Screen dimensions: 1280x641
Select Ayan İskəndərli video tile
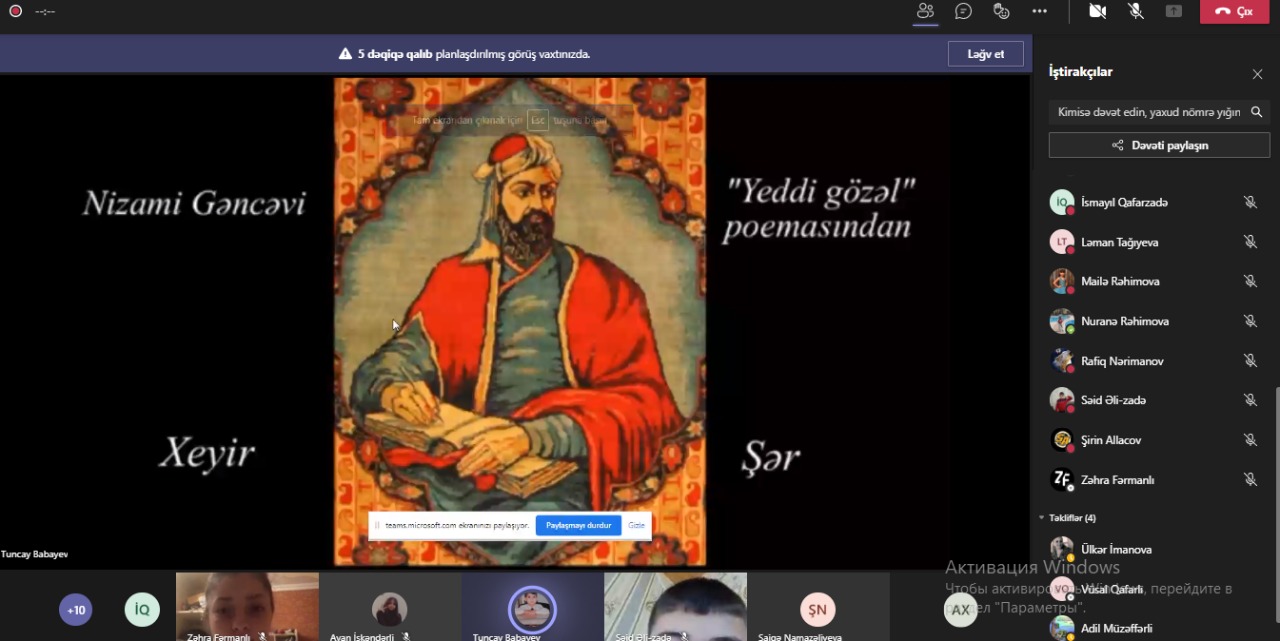coord(390,607)
